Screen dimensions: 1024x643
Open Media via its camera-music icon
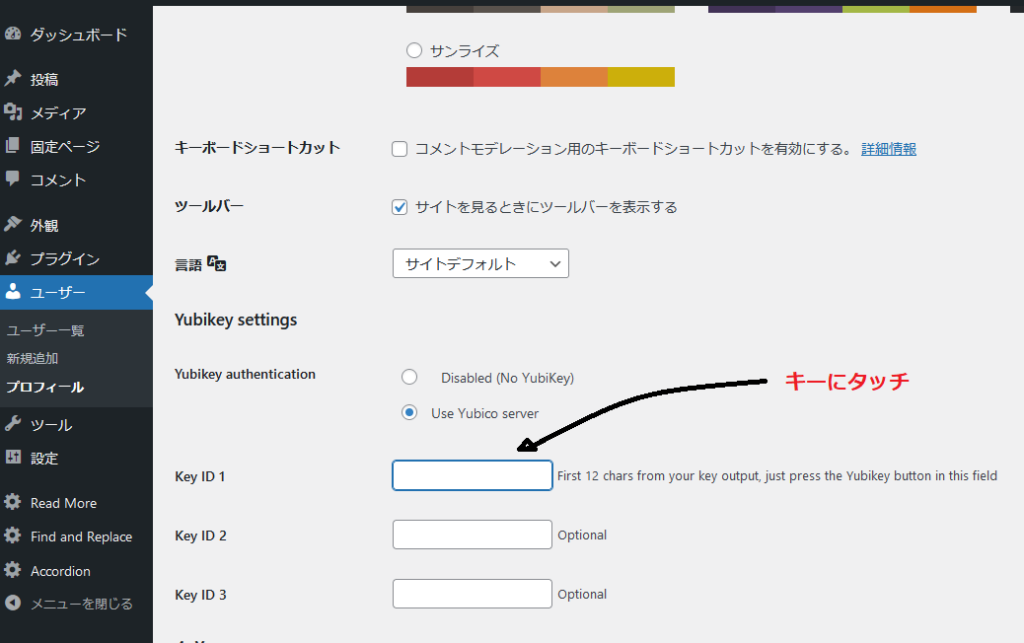pyautogui.click(x=13, y=113)
